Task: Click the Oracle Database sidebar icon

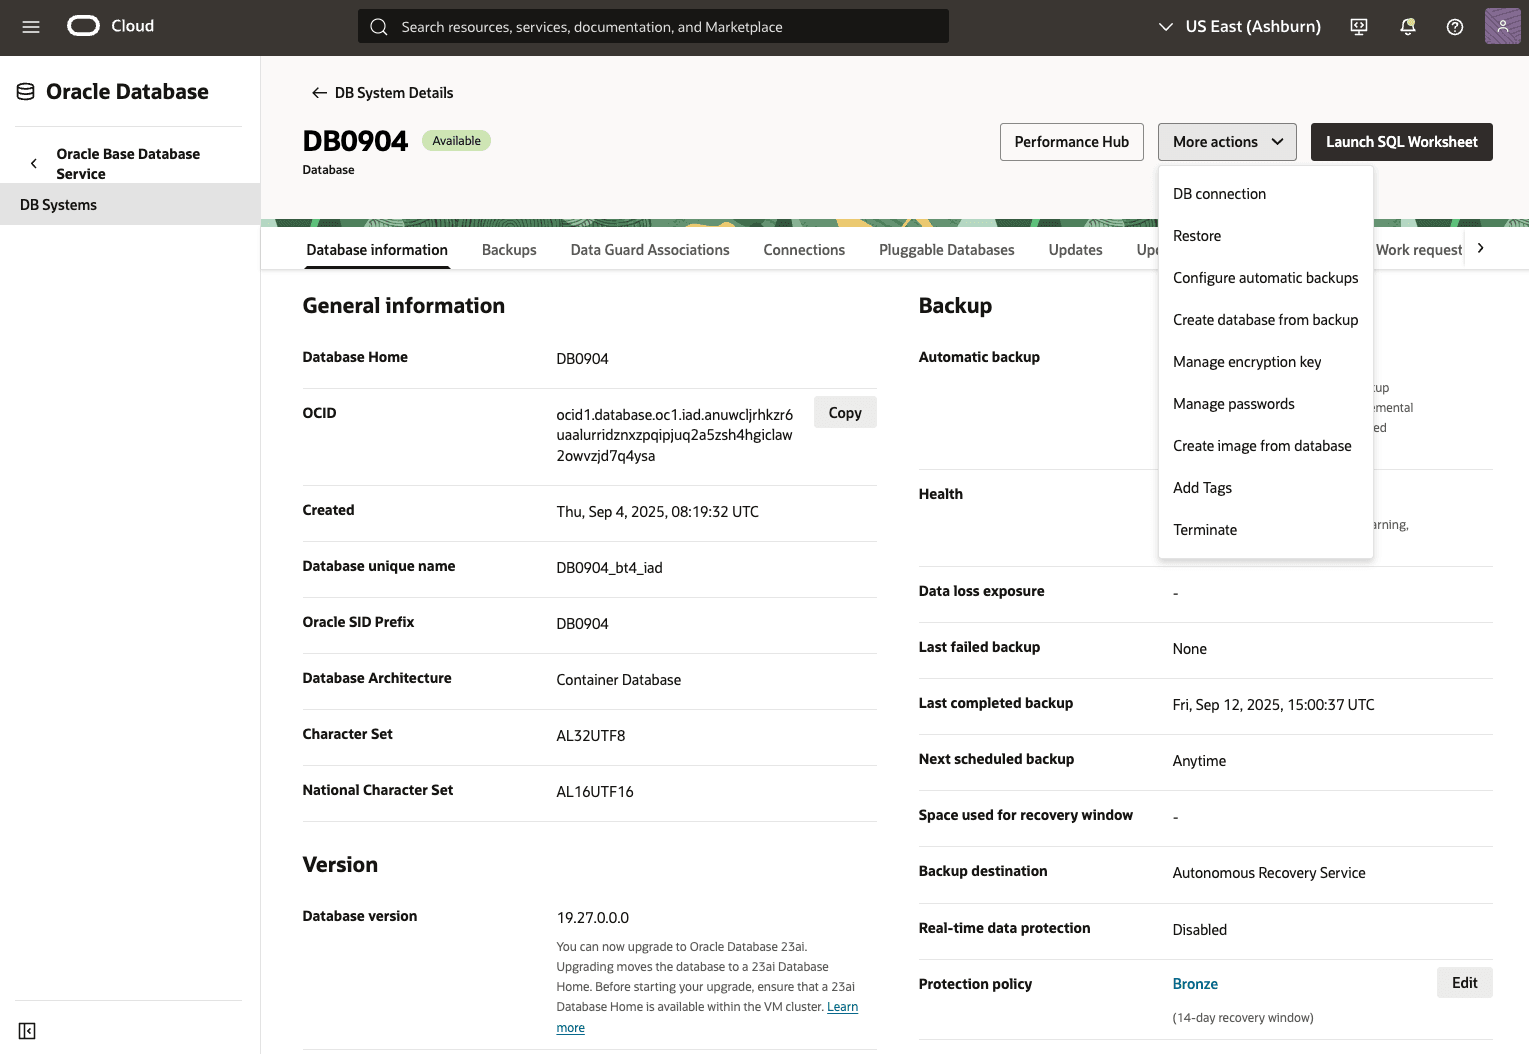Action: pyautogui.click(x=24, y=90)
